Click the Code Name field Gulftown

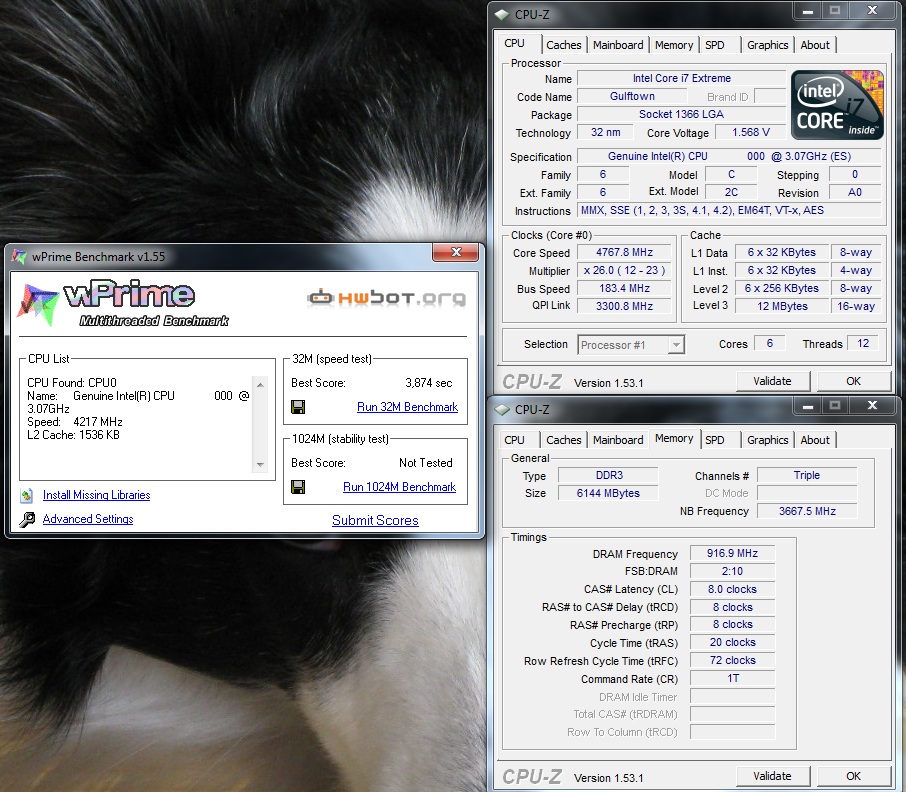[x=632, y=96]
